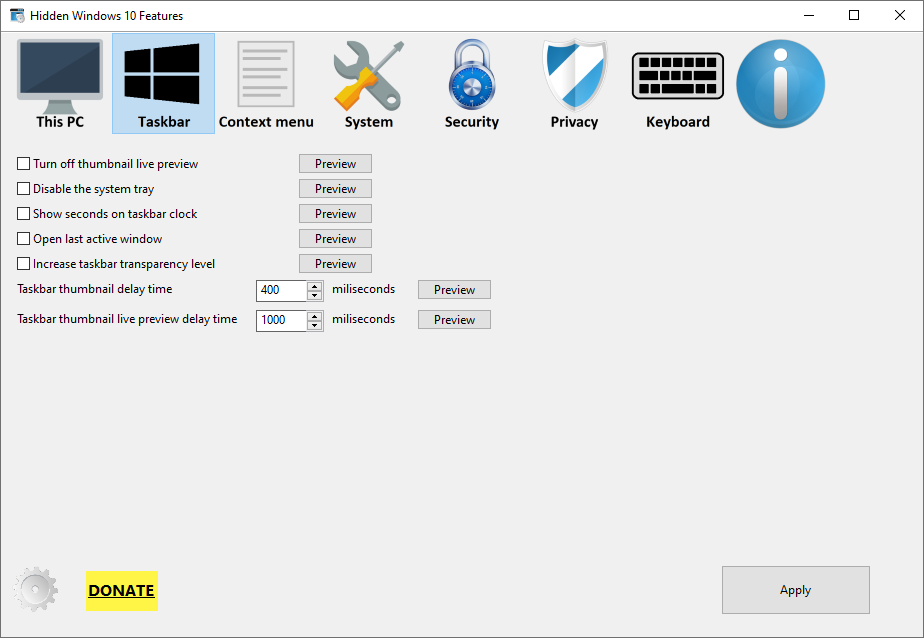Preview Open last active window option

(x=335, y=239)
